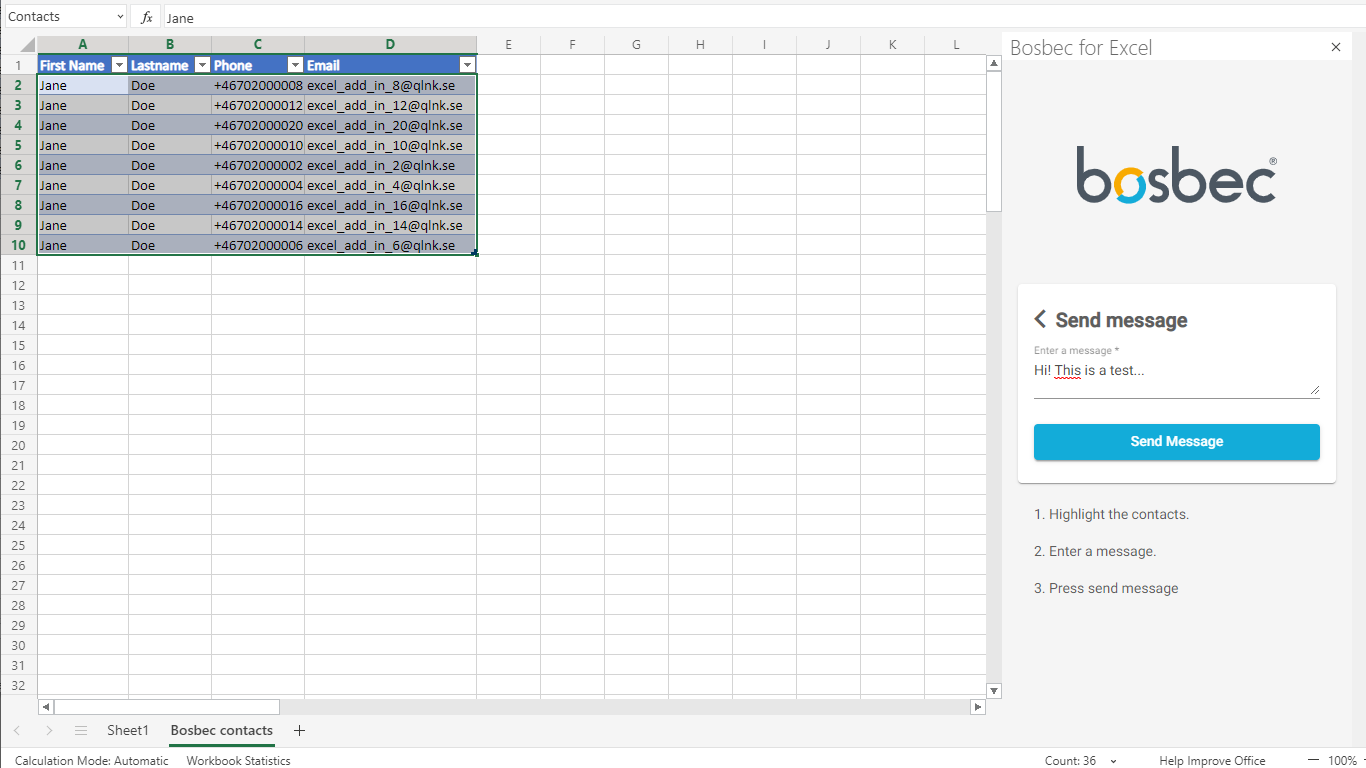This screenshot has height=768, width=1366.
Task: Add a new sheet with plus icon
Action: click(x=299, y=731)
